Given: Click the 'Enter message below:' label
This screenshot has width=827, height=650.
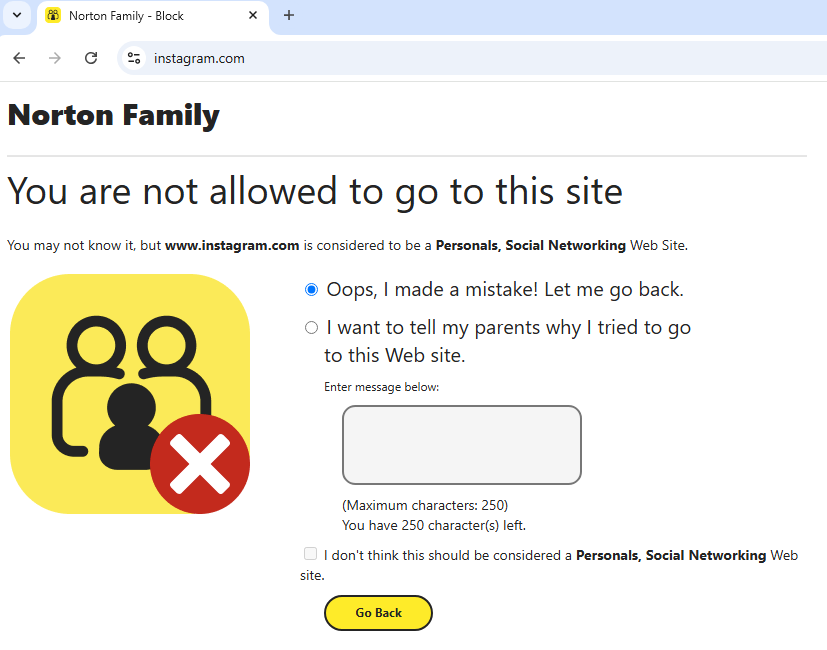Looking at the screenshot, I should [x=381, y=387].
